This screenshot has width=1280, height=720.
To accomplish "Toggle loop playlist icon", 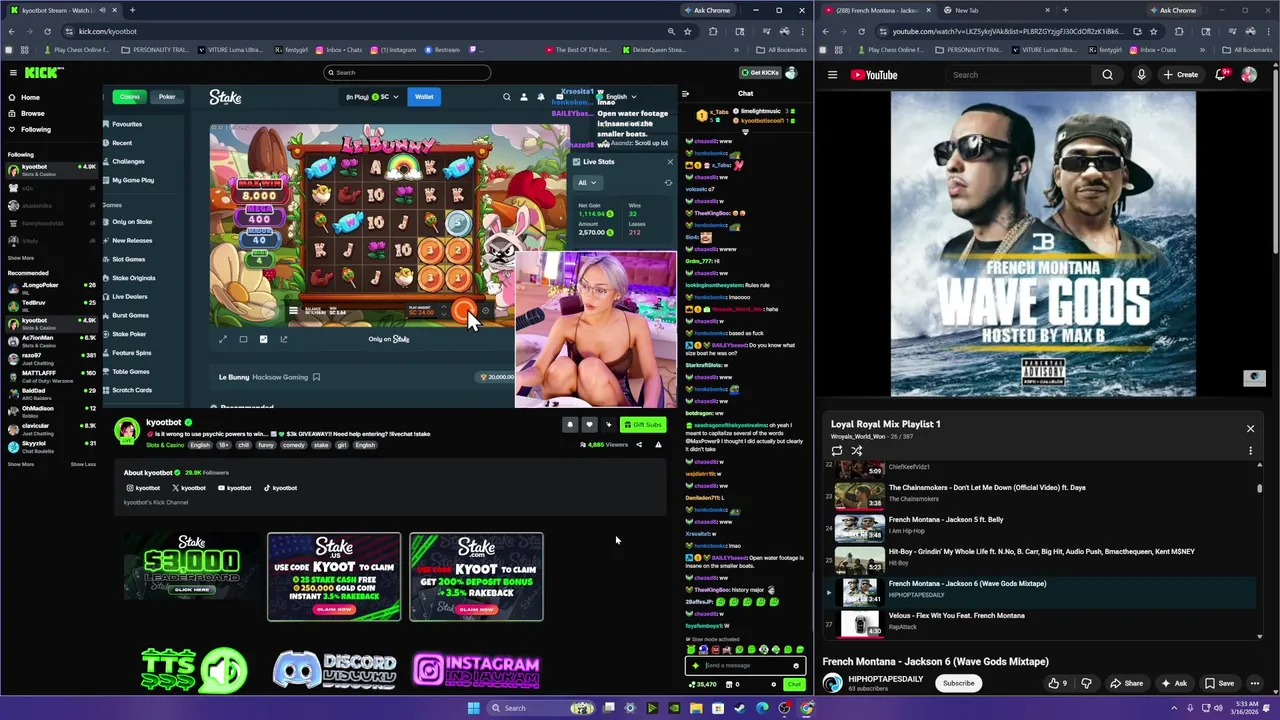I will [837, 451].
